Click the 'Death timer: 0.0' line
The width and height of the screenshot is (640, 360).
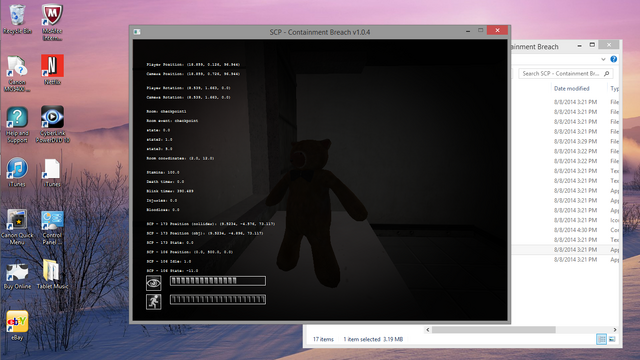click(165, 182)
